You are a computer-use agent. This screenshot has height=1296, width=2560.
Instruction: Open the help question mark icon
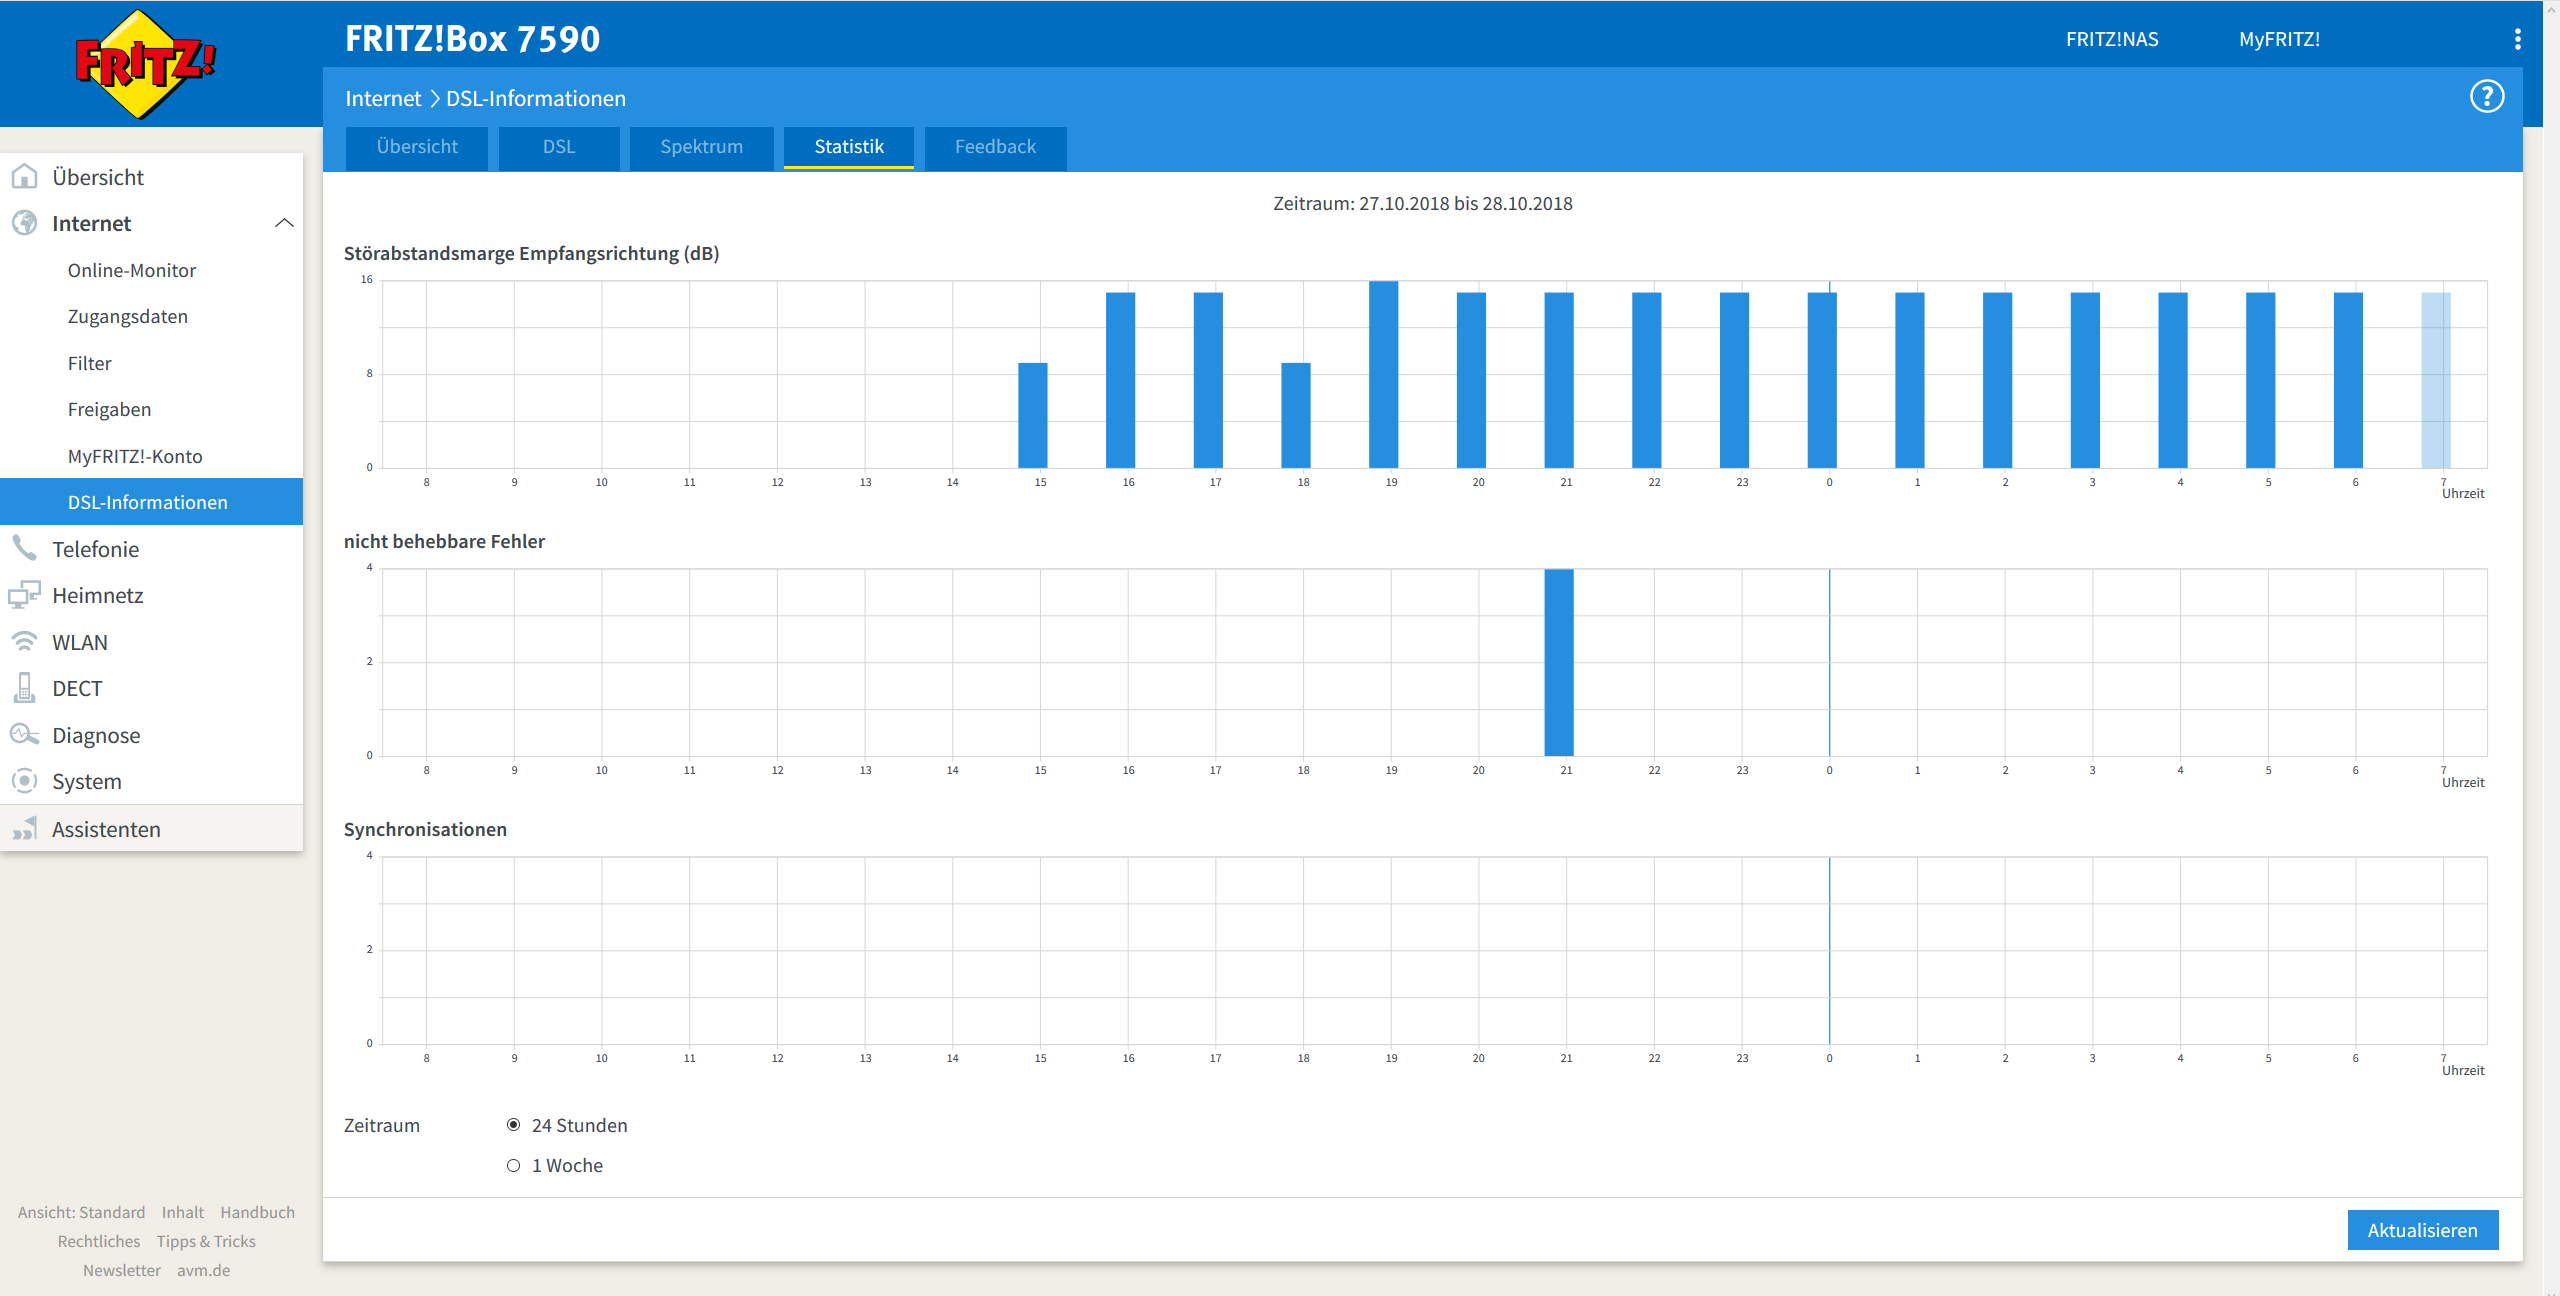point(2486,97)
